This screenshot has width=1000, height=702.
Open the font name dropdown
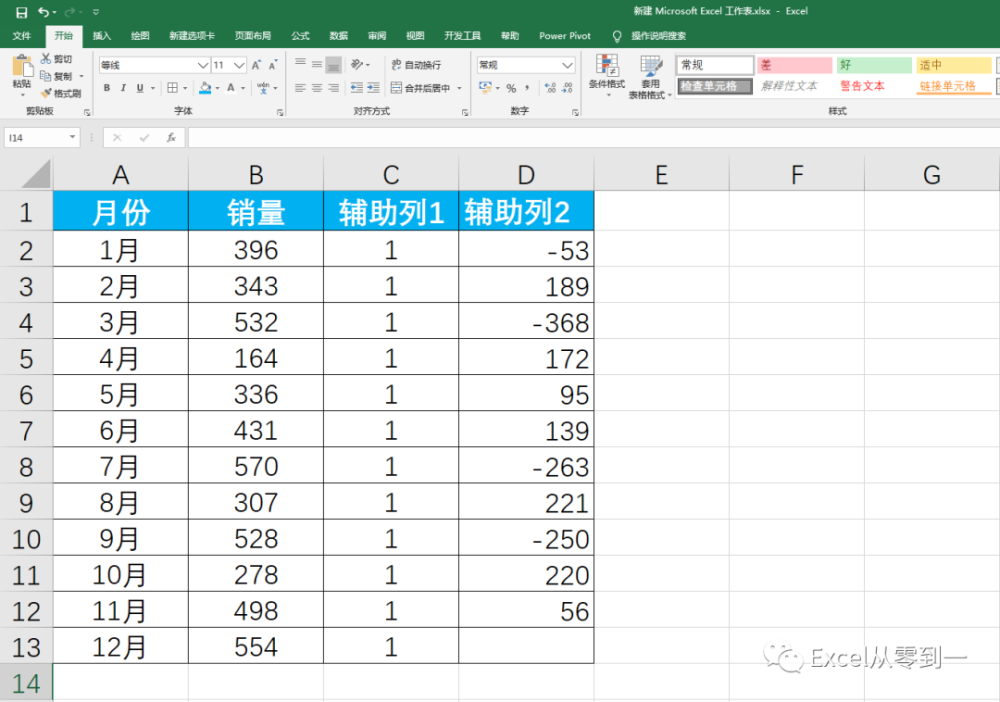203,65
